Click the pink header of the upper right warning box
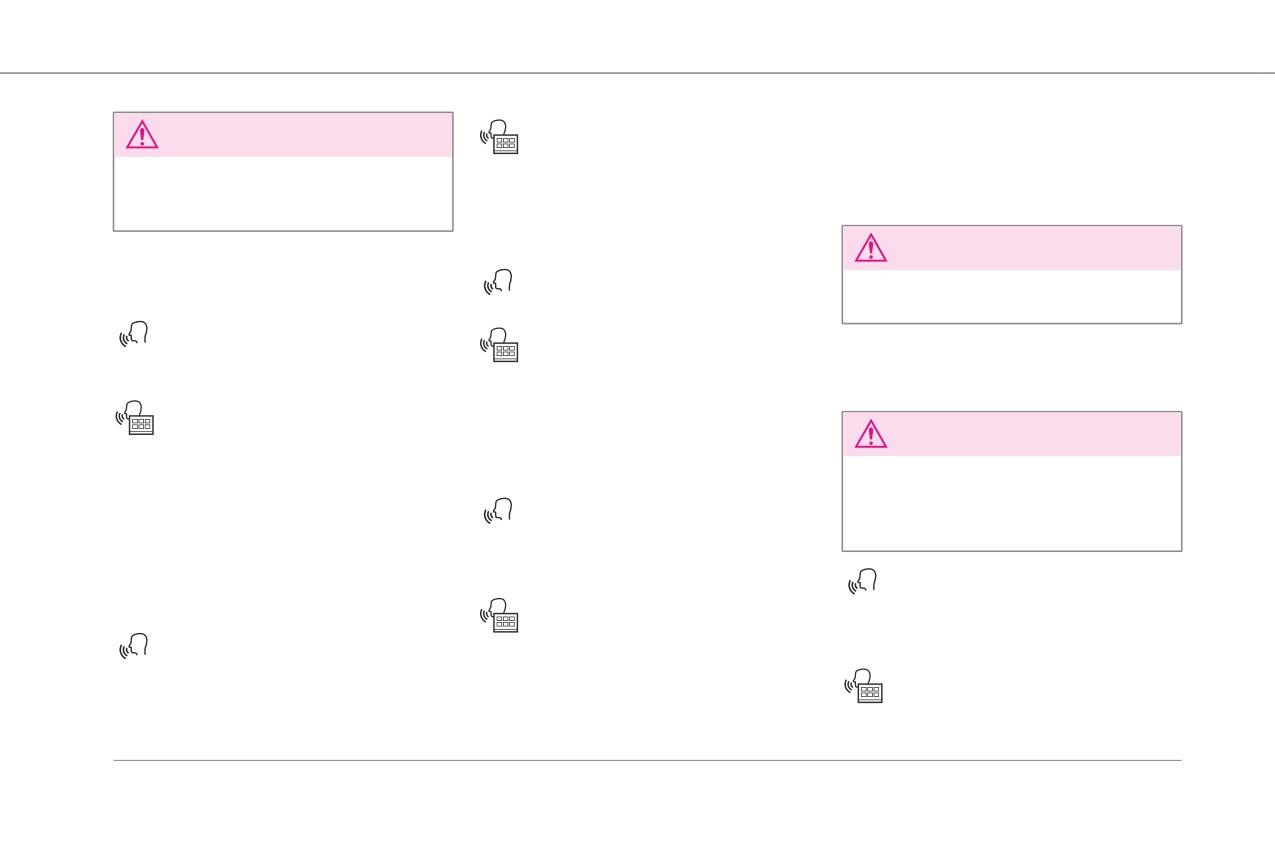The width and height of the screenshot is (1275, 860). click(x=1012, y=248)
